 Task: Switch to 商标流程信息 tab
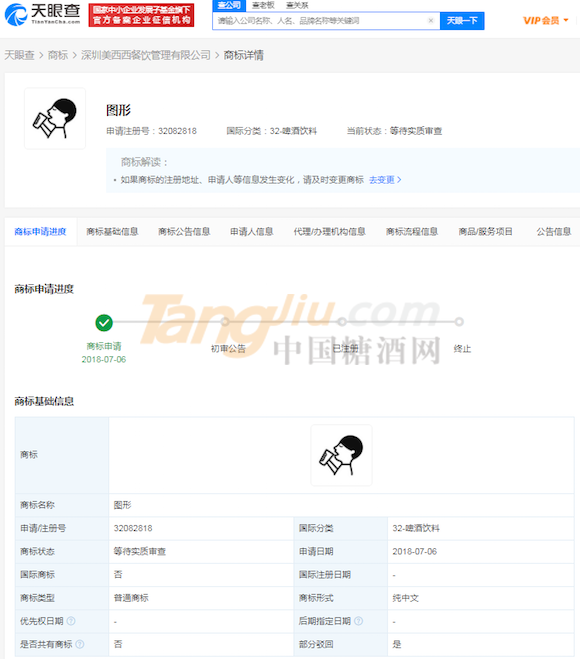pos(412,232)
